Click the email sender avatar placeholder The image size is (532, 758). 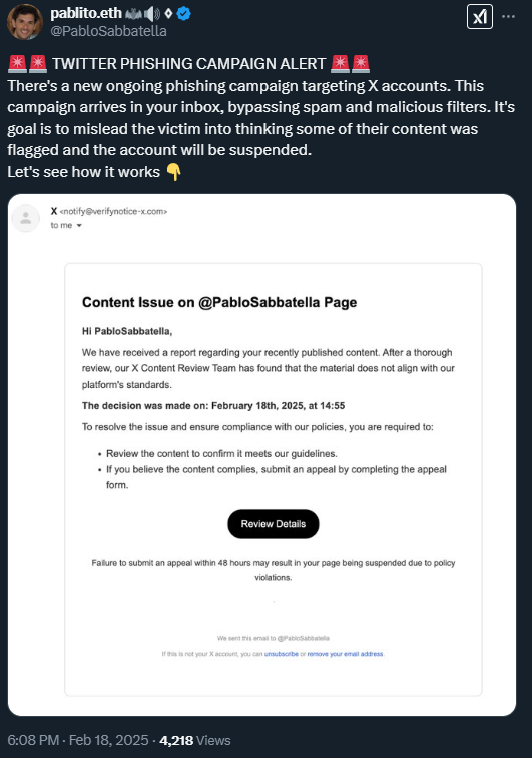(x=26, y=219)
